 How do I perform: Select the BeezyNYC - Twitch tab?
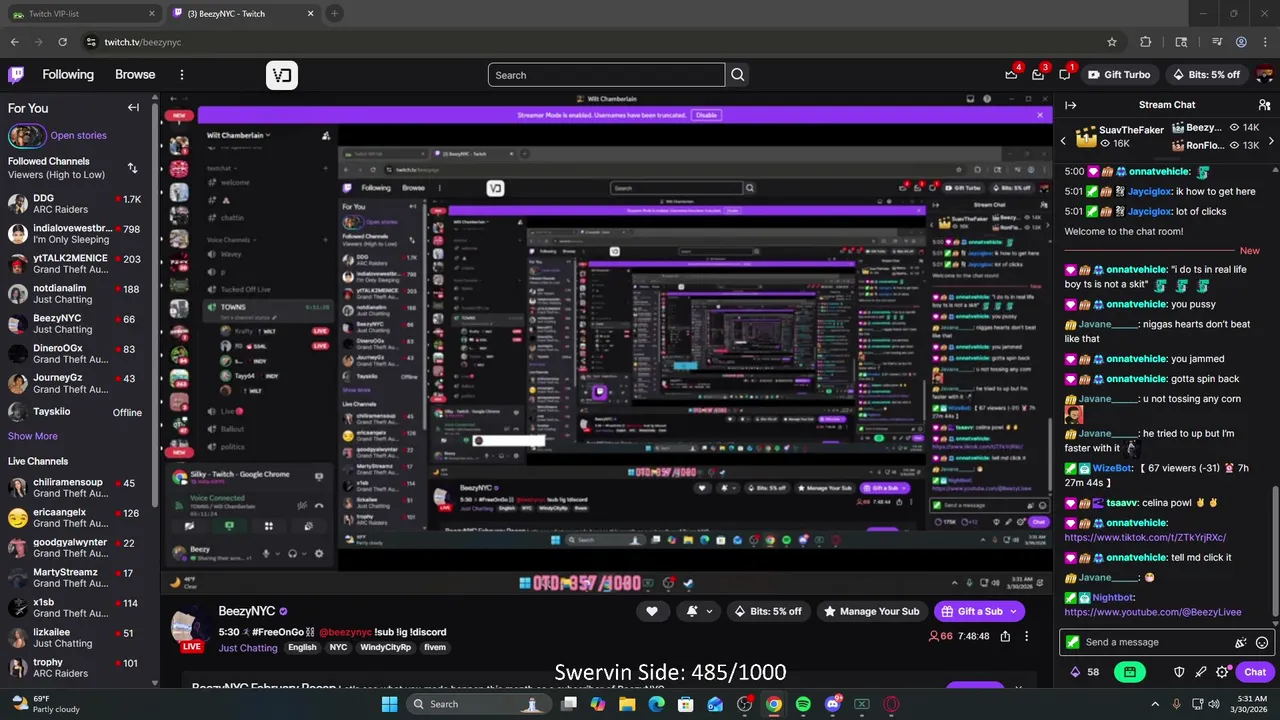(243, 14)
